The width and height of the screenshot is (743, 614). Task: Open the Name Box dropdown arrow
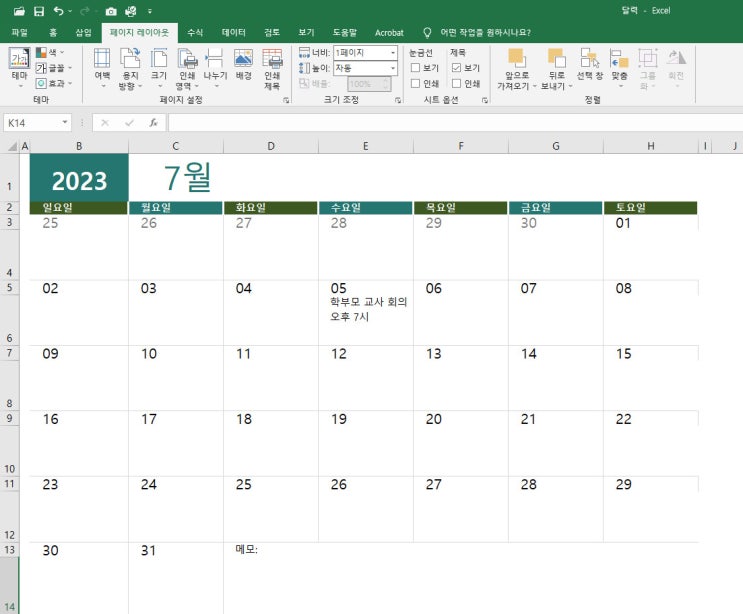pyautogui.click(x=65, y=123)
